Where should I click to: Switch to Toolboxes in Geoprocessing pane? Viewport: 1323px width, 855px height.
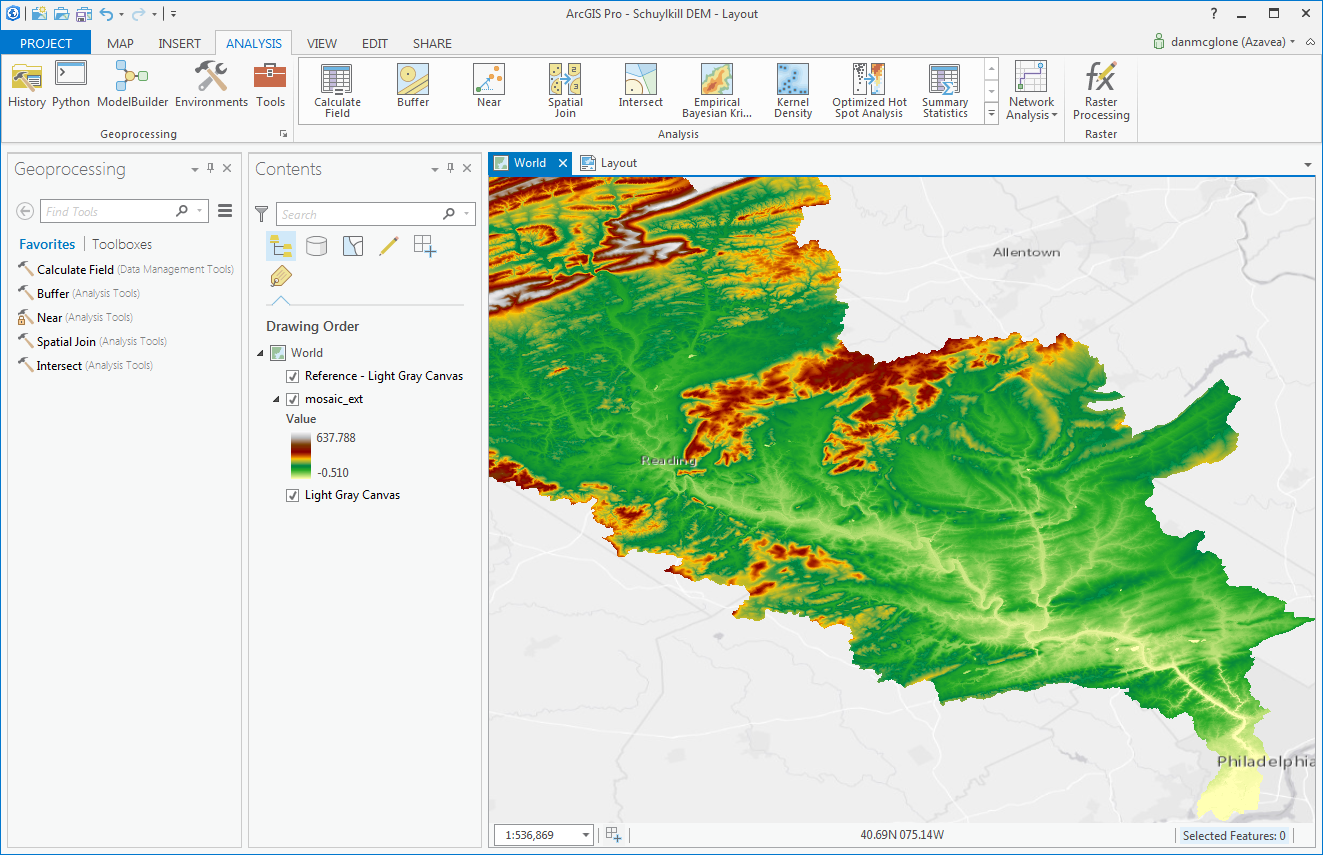coord(122,244)
